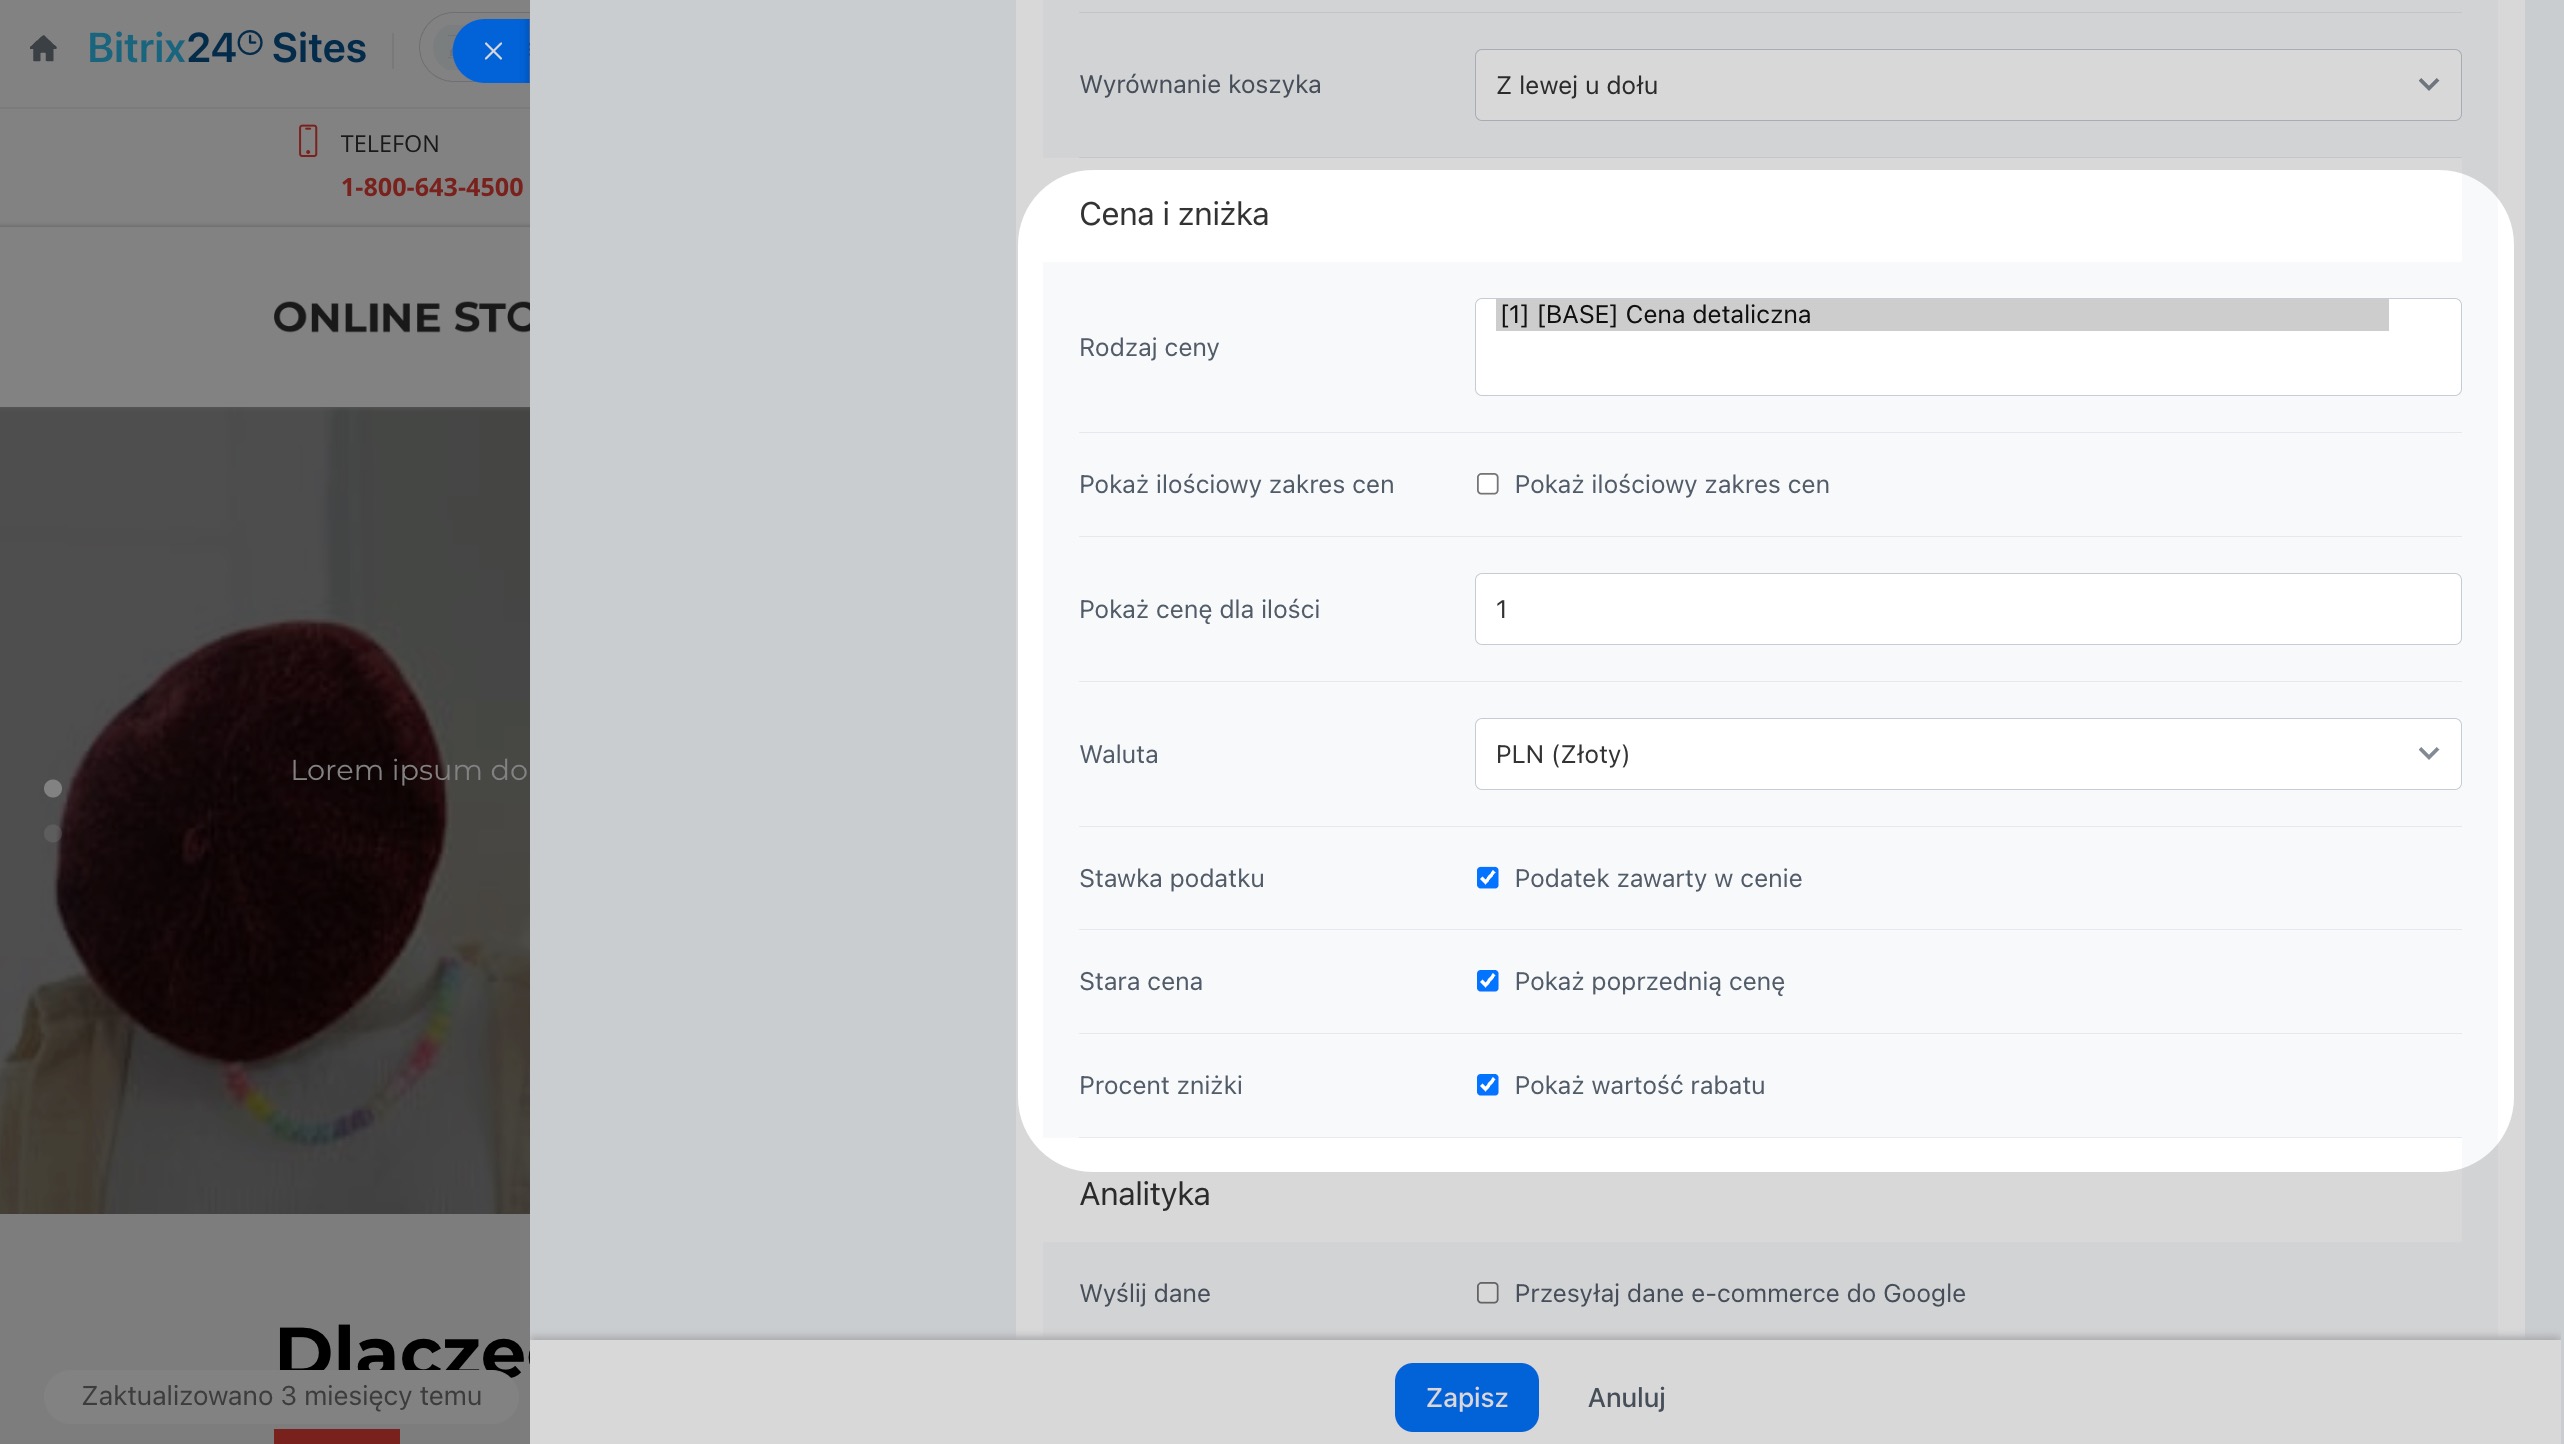
Task: Click the second slider dot on the hat image
Action: 53,833
